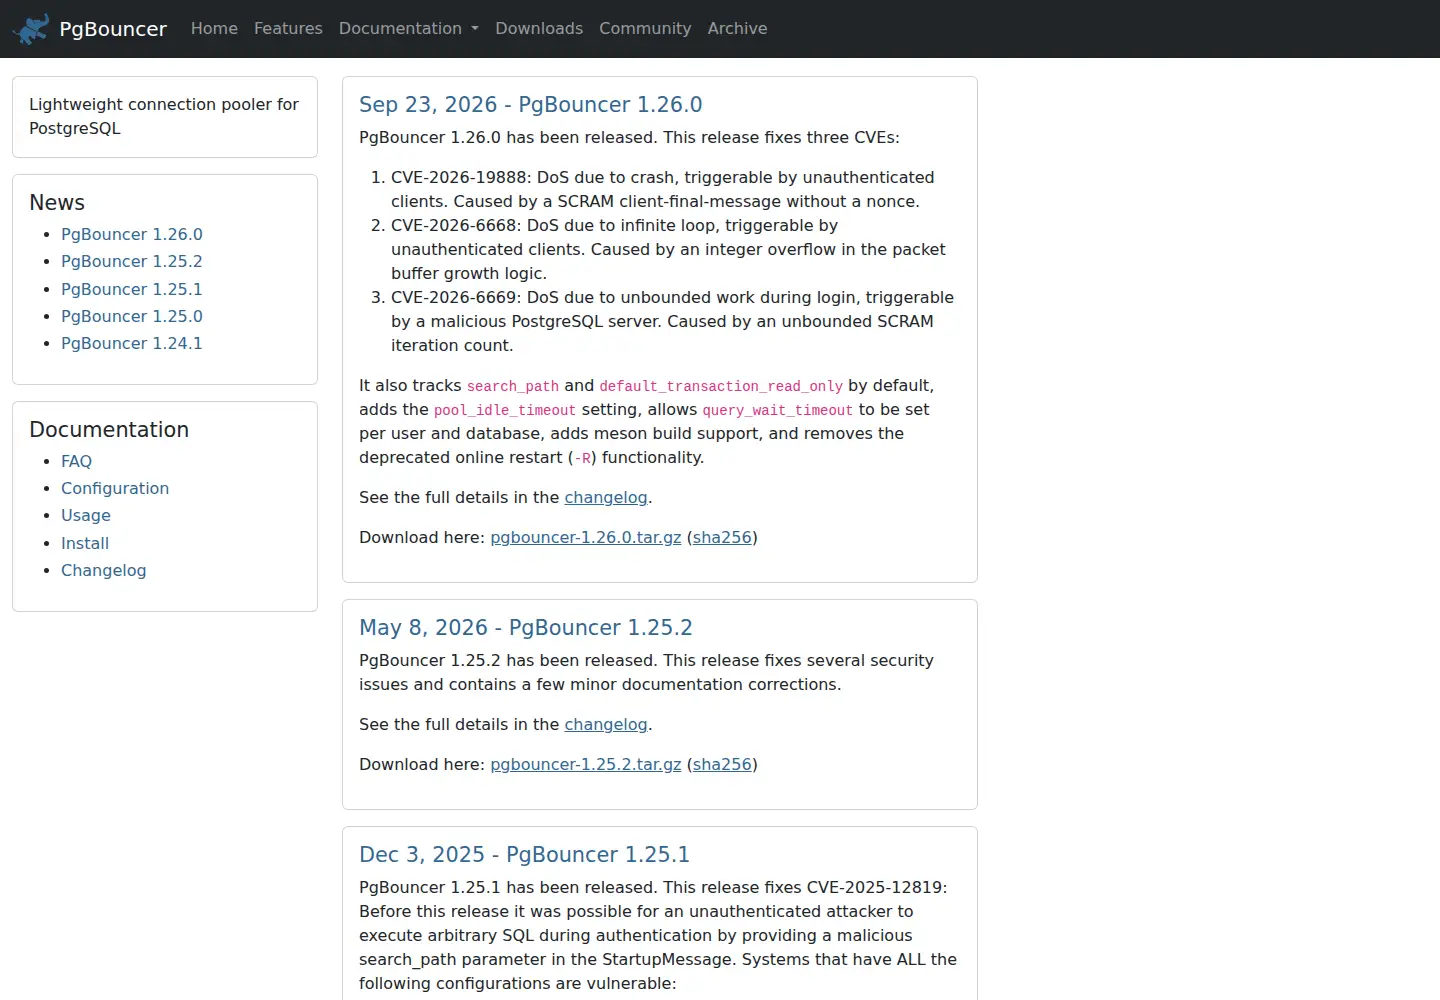1440x1000 pixels.
Task: Open the Downloads nav item
Action: click(x=539, y=28)
